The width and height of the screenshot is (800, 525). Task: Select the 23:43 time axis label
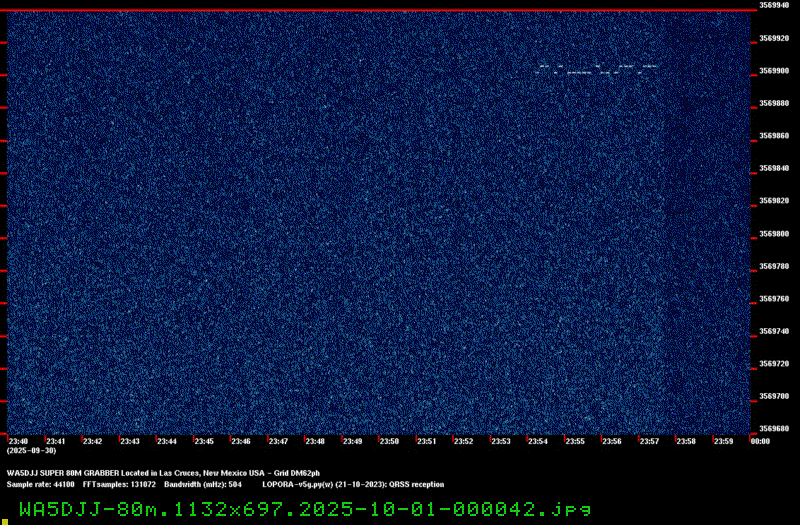coord(130,441)
